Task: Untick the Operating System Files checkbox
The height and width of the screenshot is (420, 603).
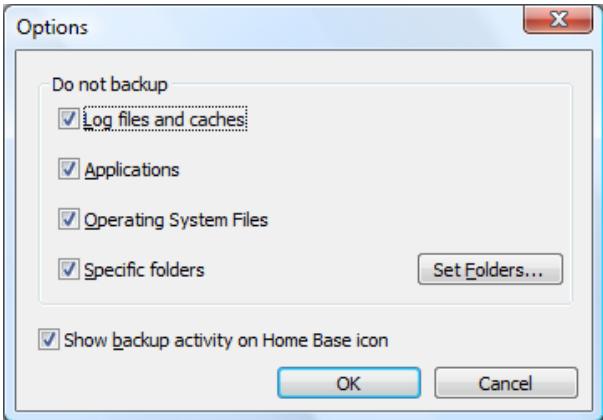Action: coord(68,219)
